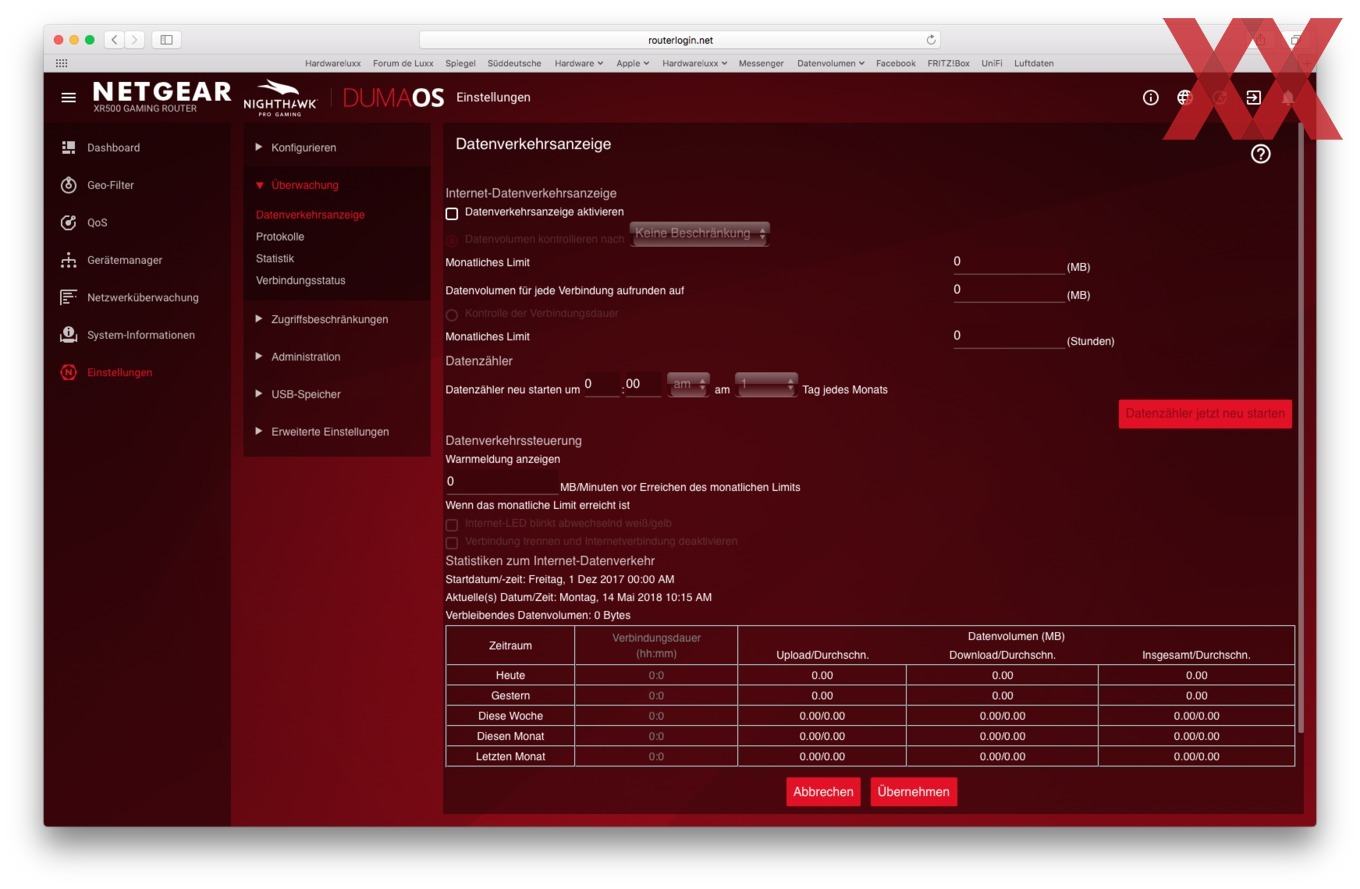Screen dimensions: 1360x889
Task: Click the Diese Woche table row label
Action: pos(510,716)
